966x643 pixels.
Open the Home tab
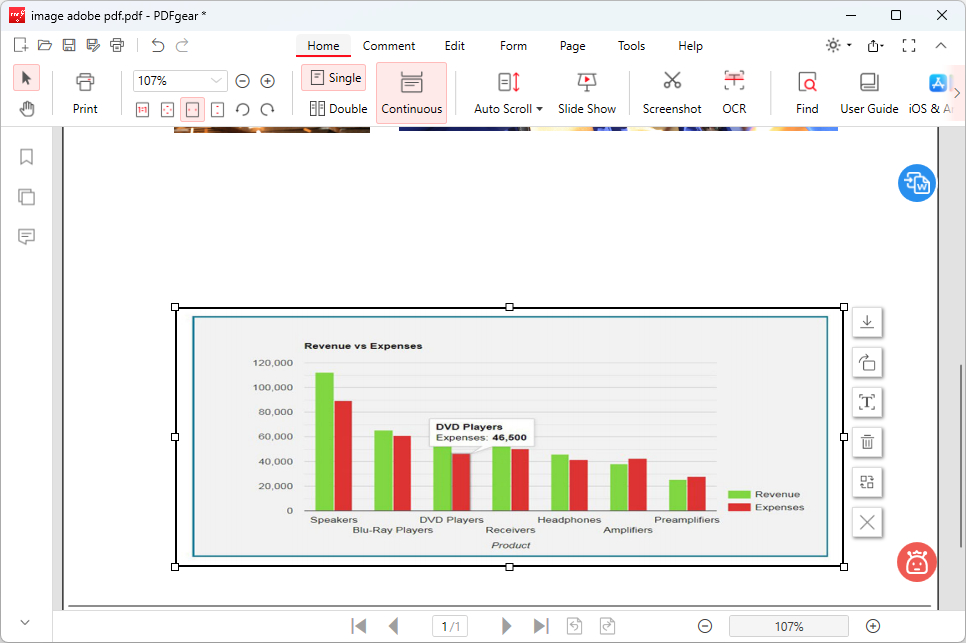pyautogui.click(x=323, y=46)
